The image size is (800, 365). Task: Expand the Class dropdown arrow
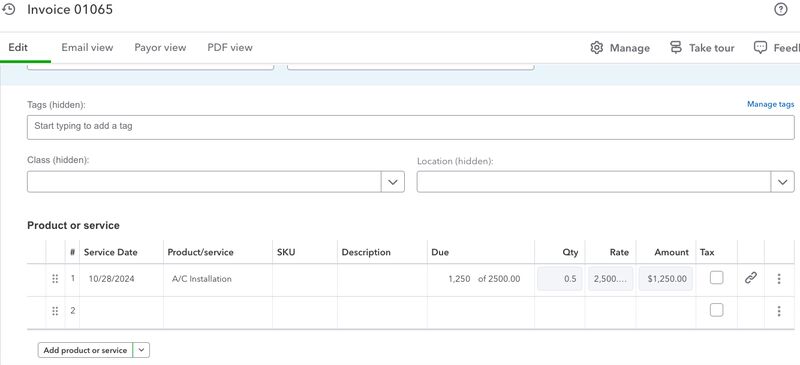392,182
